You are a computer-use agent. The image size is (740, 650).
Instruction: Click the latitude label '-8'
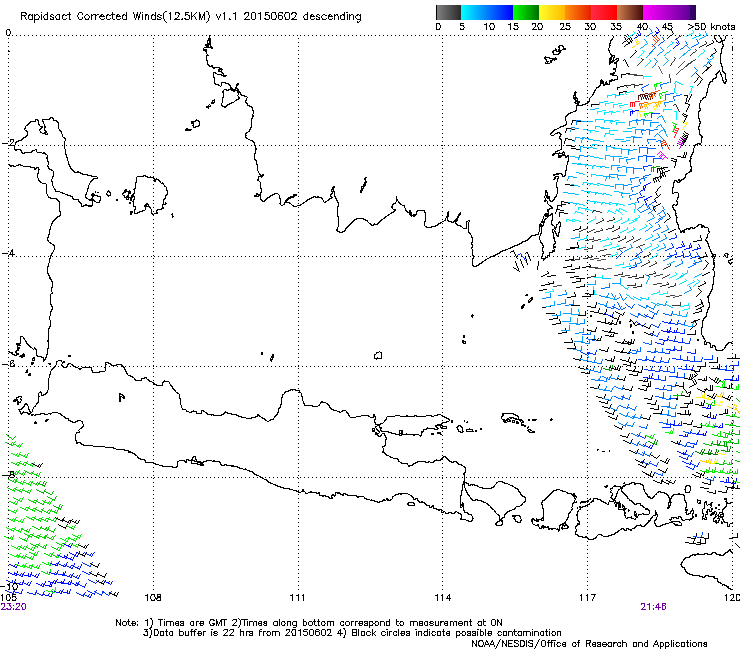8,474
